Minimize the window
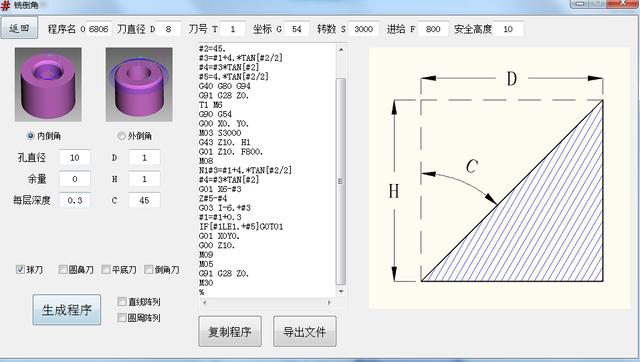This screenshot has height=362, width=640. (x=579, y=3)
